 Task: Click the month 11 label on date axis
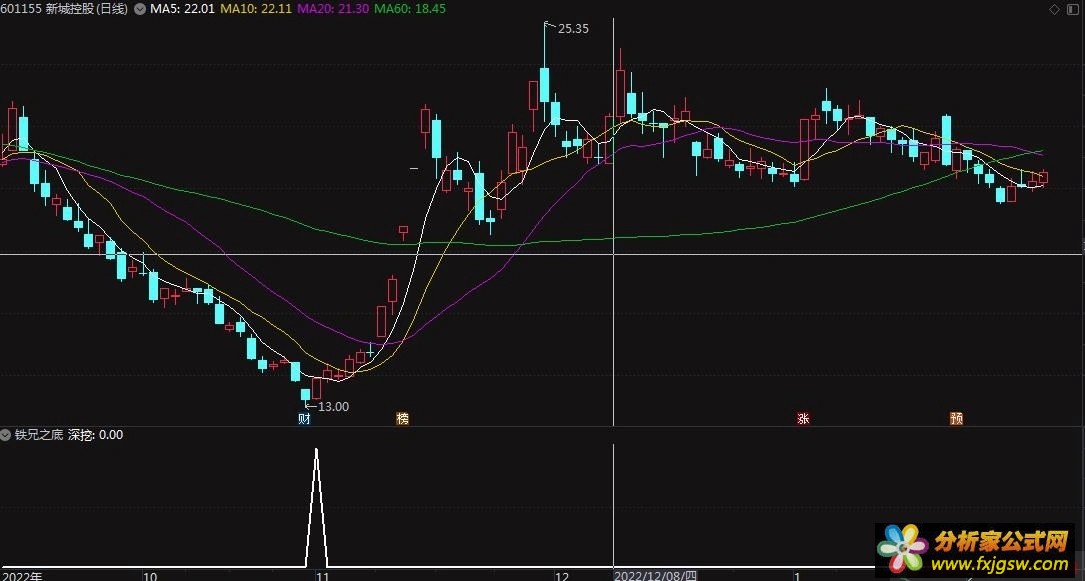[322, 575]
